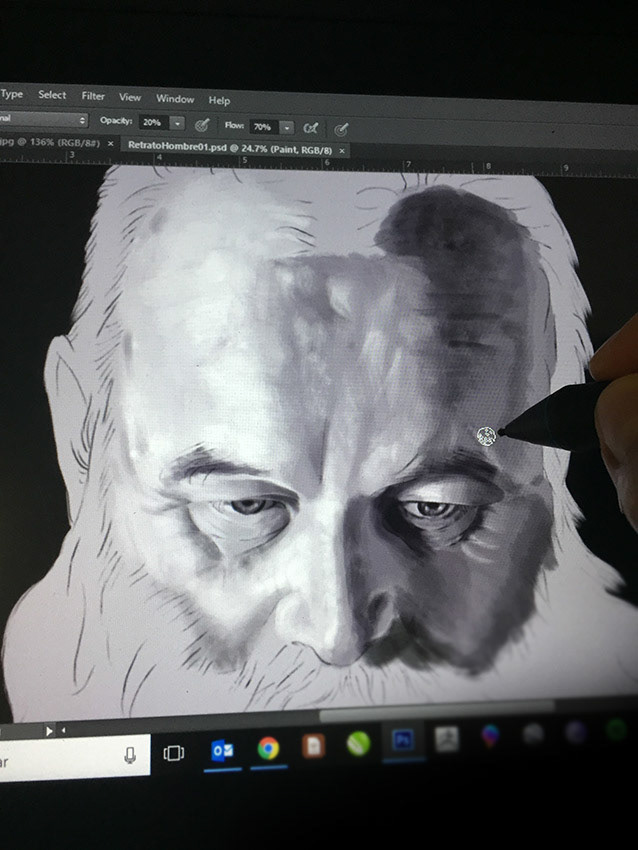Open the multicolored app on the taskbar
This screenshot has height=850, width=638.
point(490,736)
